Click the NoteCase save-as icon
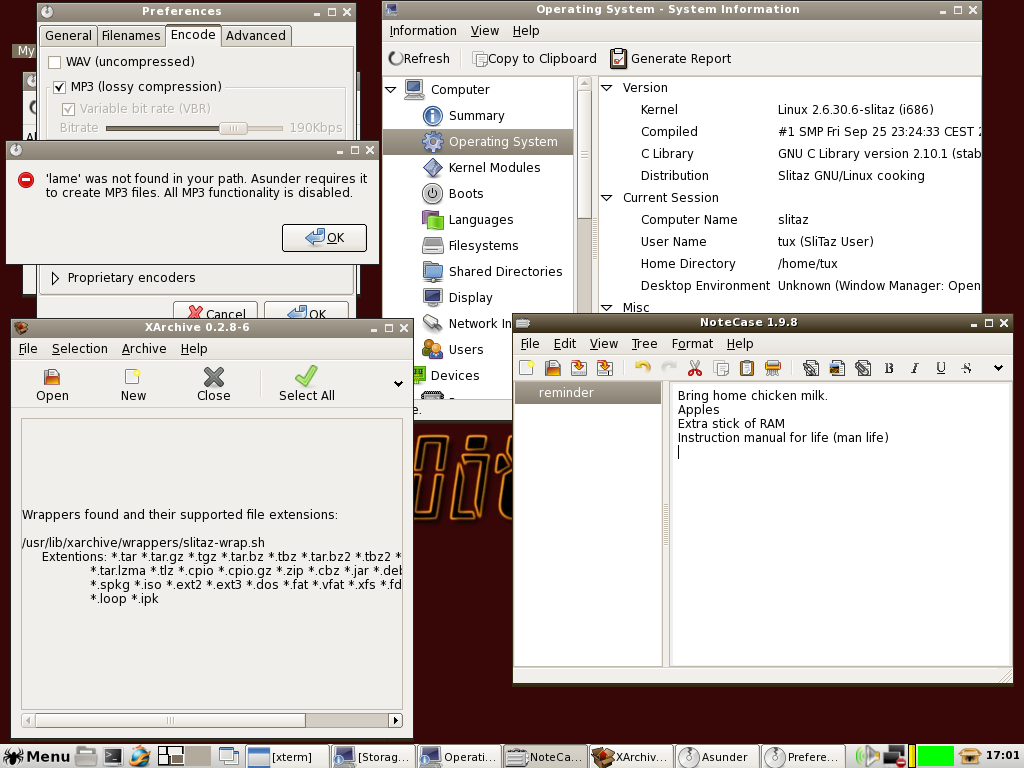Image resolution: width=1024 pixels, height=768 pixels. 605,368
